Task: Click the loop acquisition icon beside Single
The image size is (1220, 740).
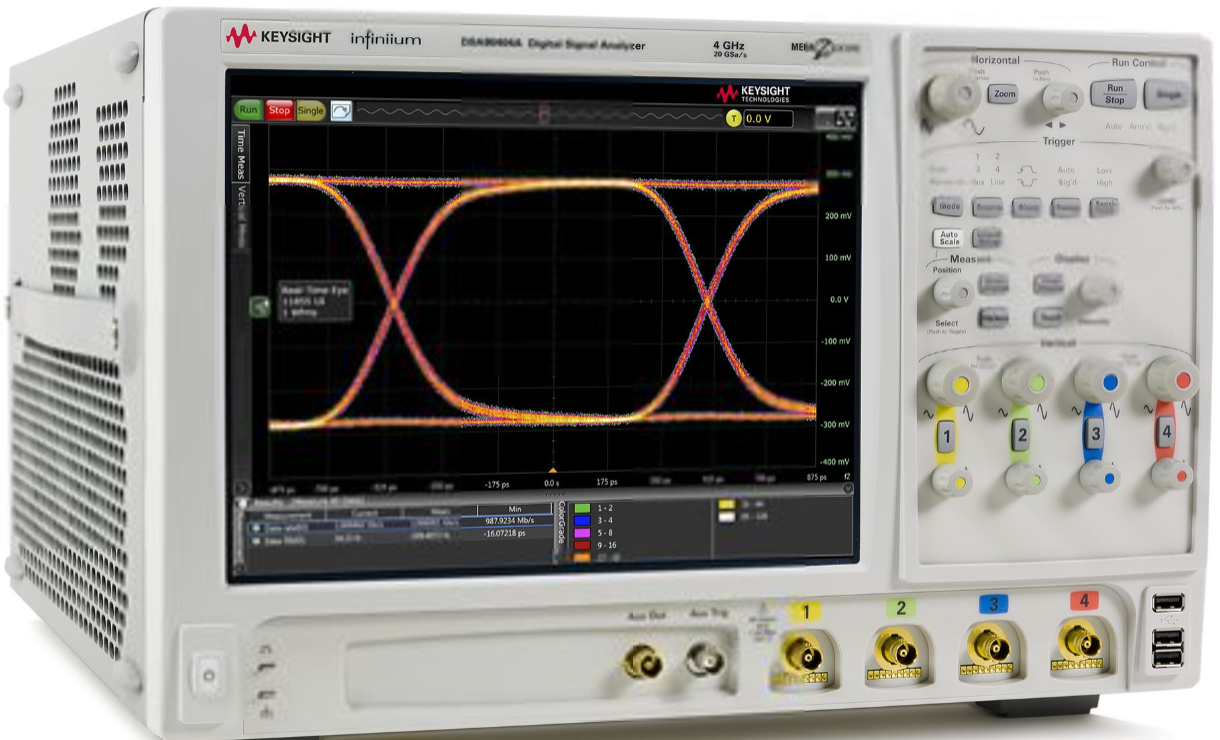Action: pyautogui.click(x=340, y=112)
